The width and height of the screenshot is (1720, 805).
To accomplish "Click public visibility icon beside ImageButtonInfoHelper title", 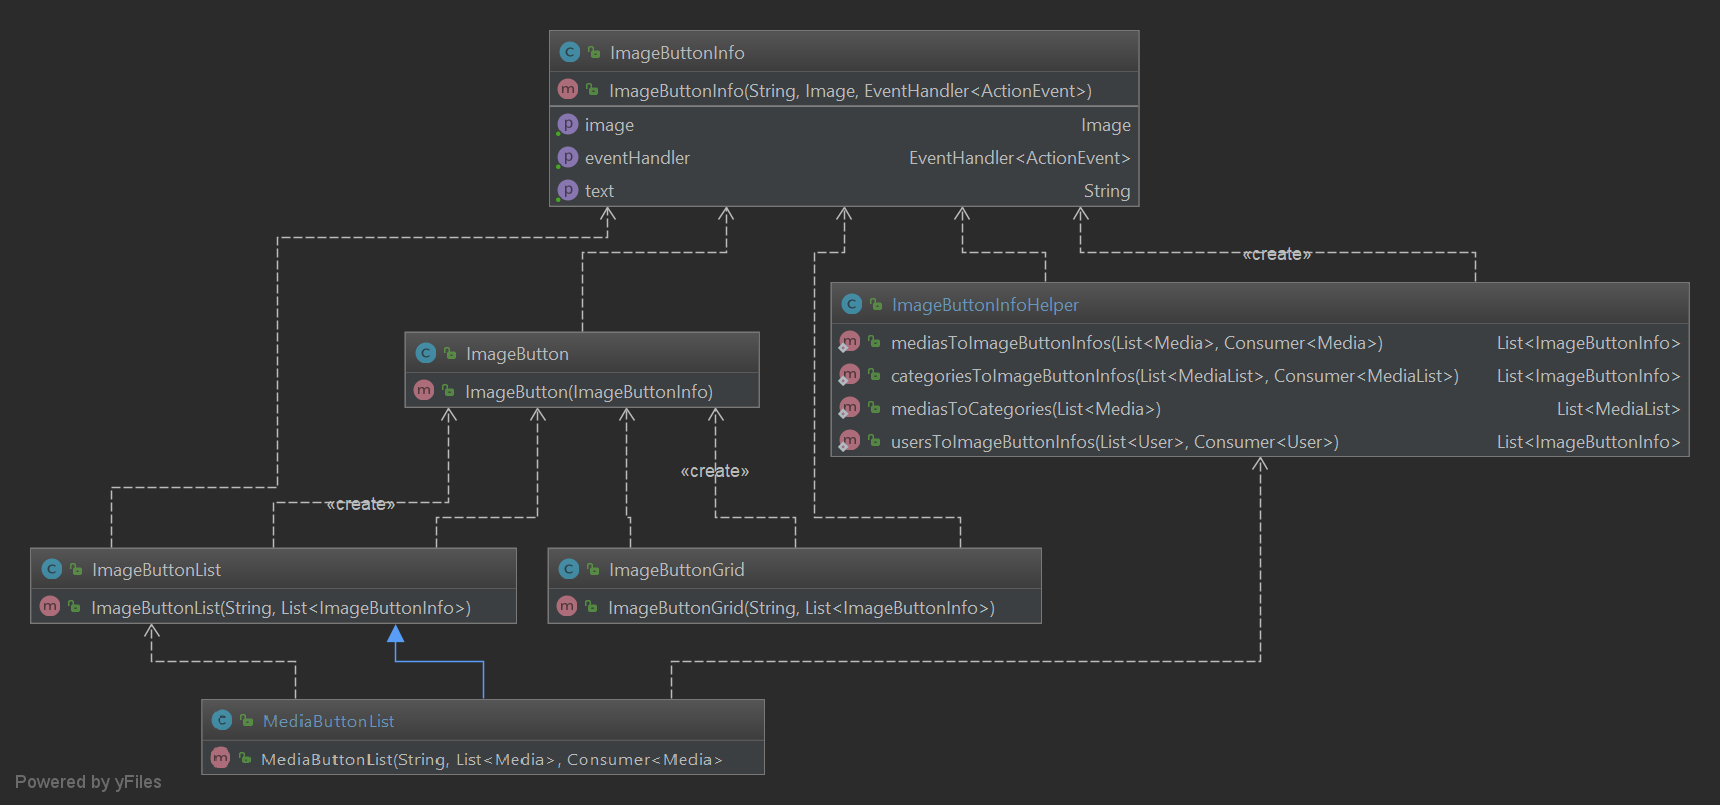I will pos(876,304).
